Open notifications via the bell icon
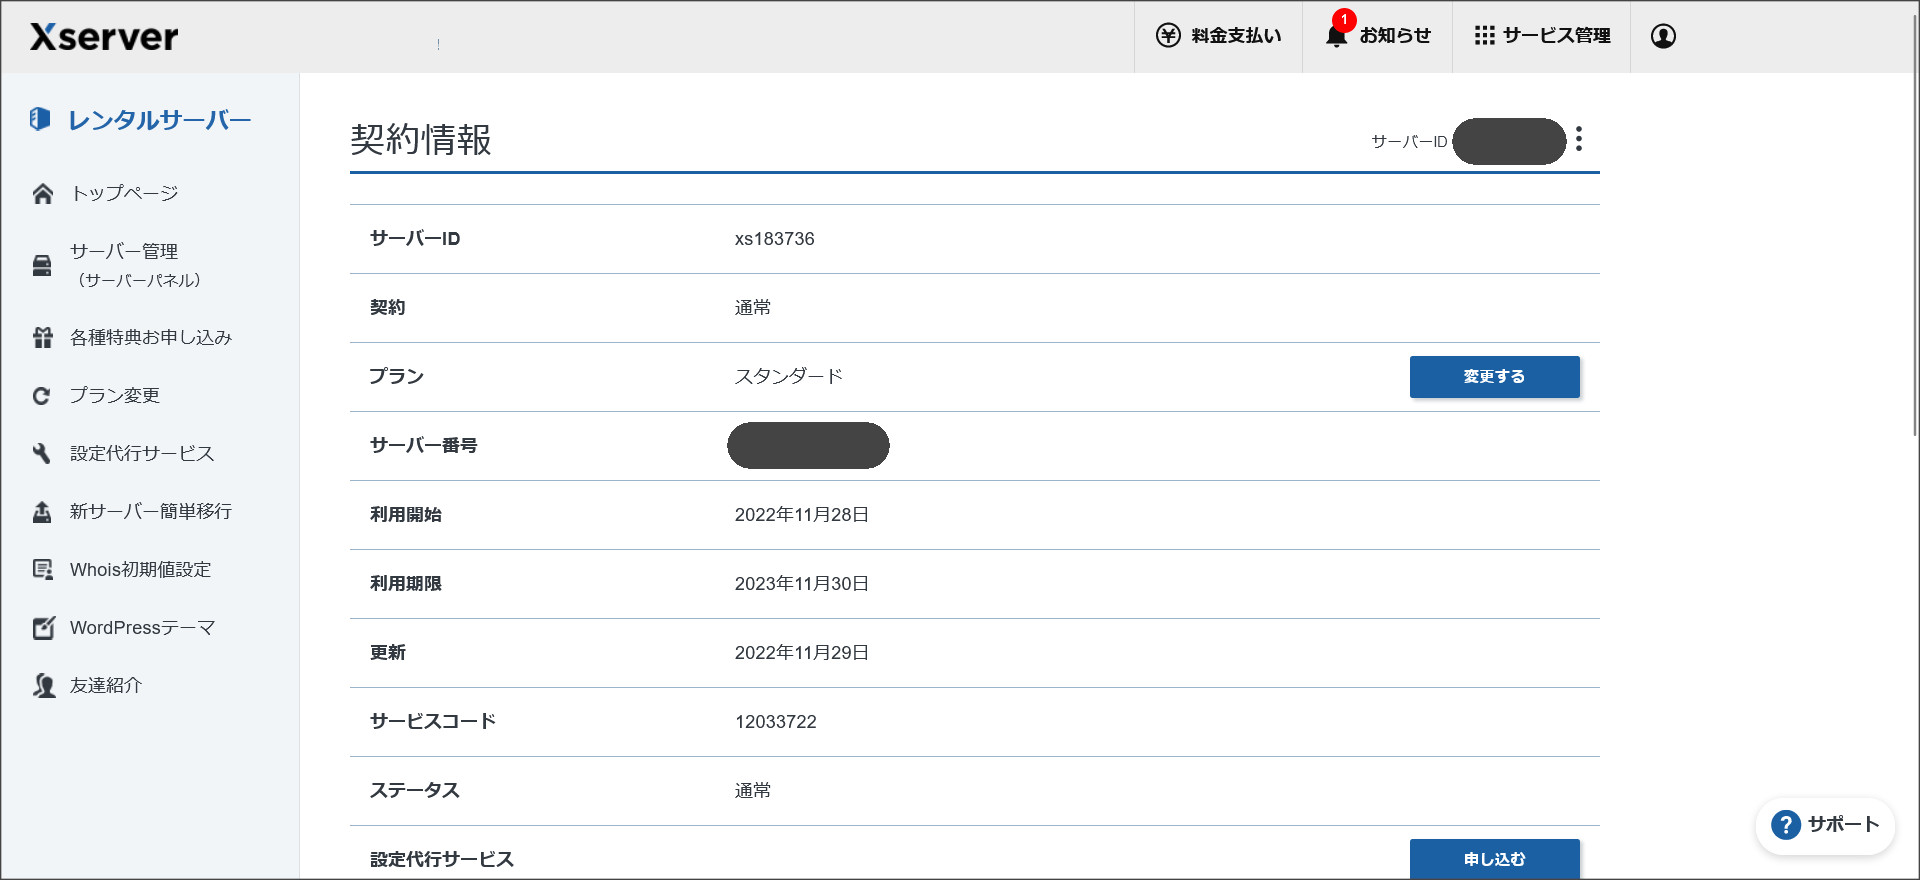The width and height of the screenshot is (1920, 880). click(1336, 36)
